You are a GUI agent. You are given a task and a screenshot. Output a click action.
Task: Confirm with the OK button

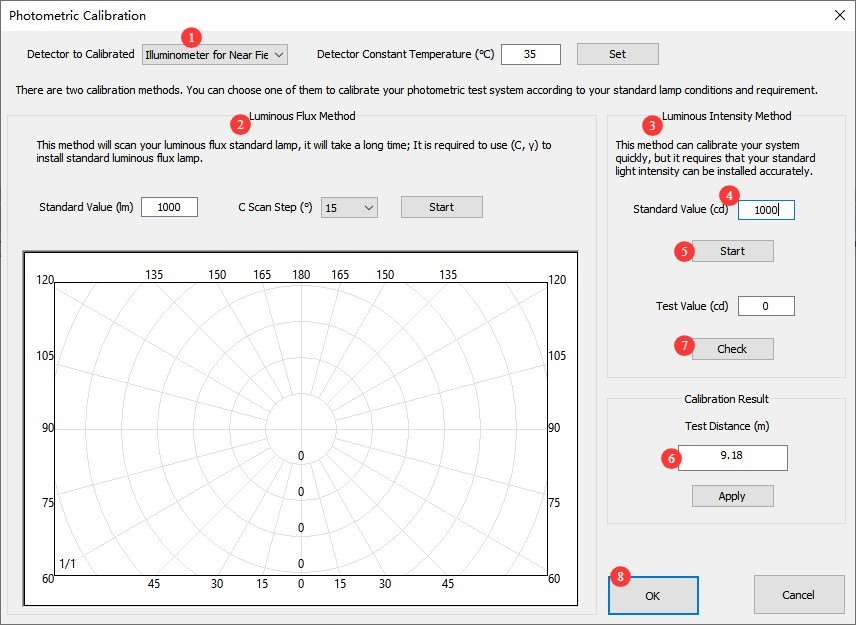coord(653,596)
